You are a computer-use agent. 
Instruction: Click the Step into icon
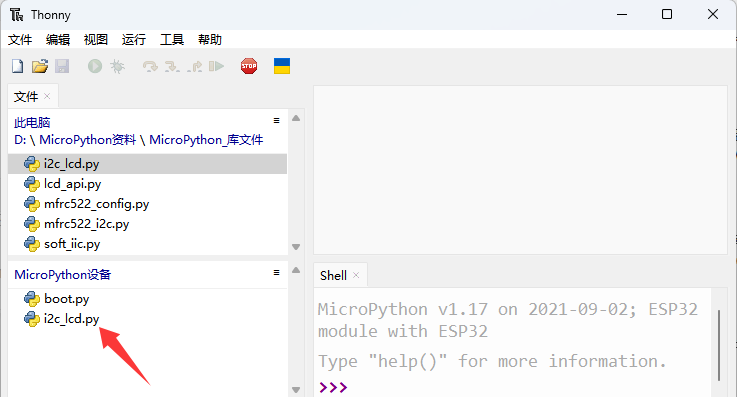[x=172, y=66]
